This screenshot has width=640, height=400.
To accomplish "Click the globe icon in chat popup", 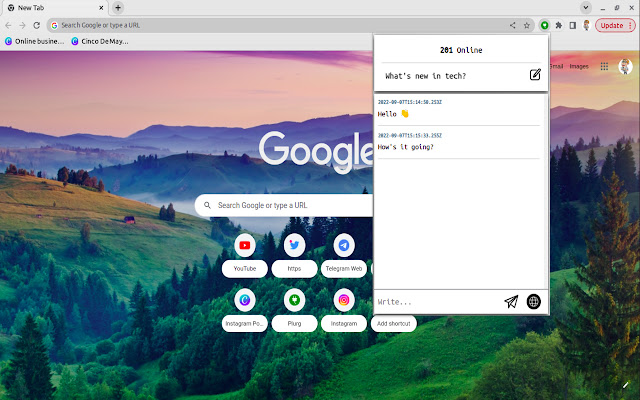I will pos(533,302).
